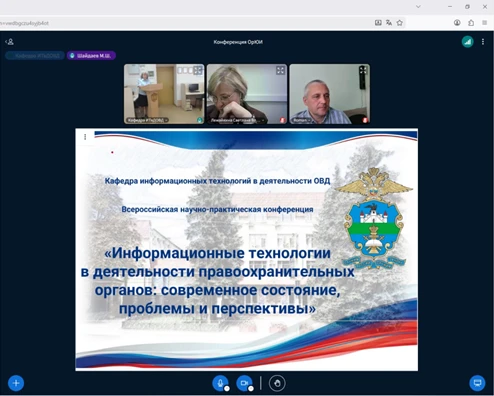Toggle the raise hand button
Screen dimensions: 494x396
click(x=277, y=383)
